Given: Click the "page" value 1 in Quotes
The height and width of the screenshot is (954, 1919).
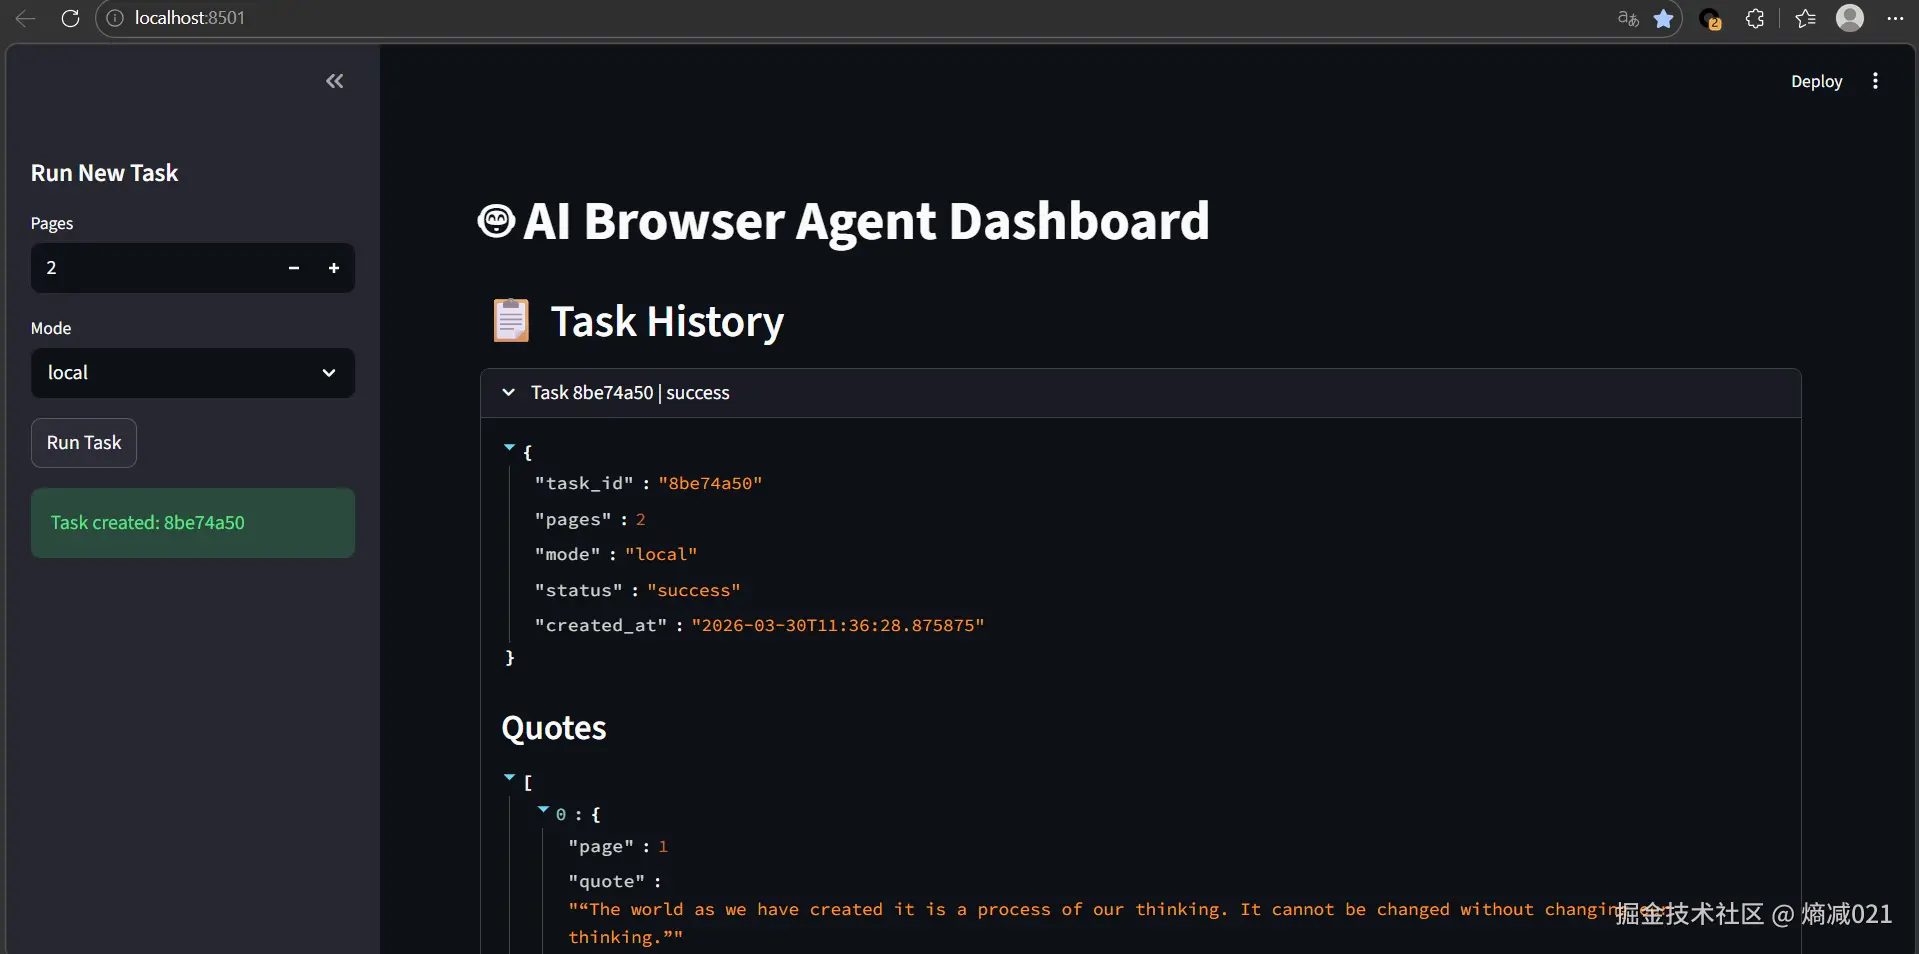Looking at the screenshot, I should coord(663,847).
